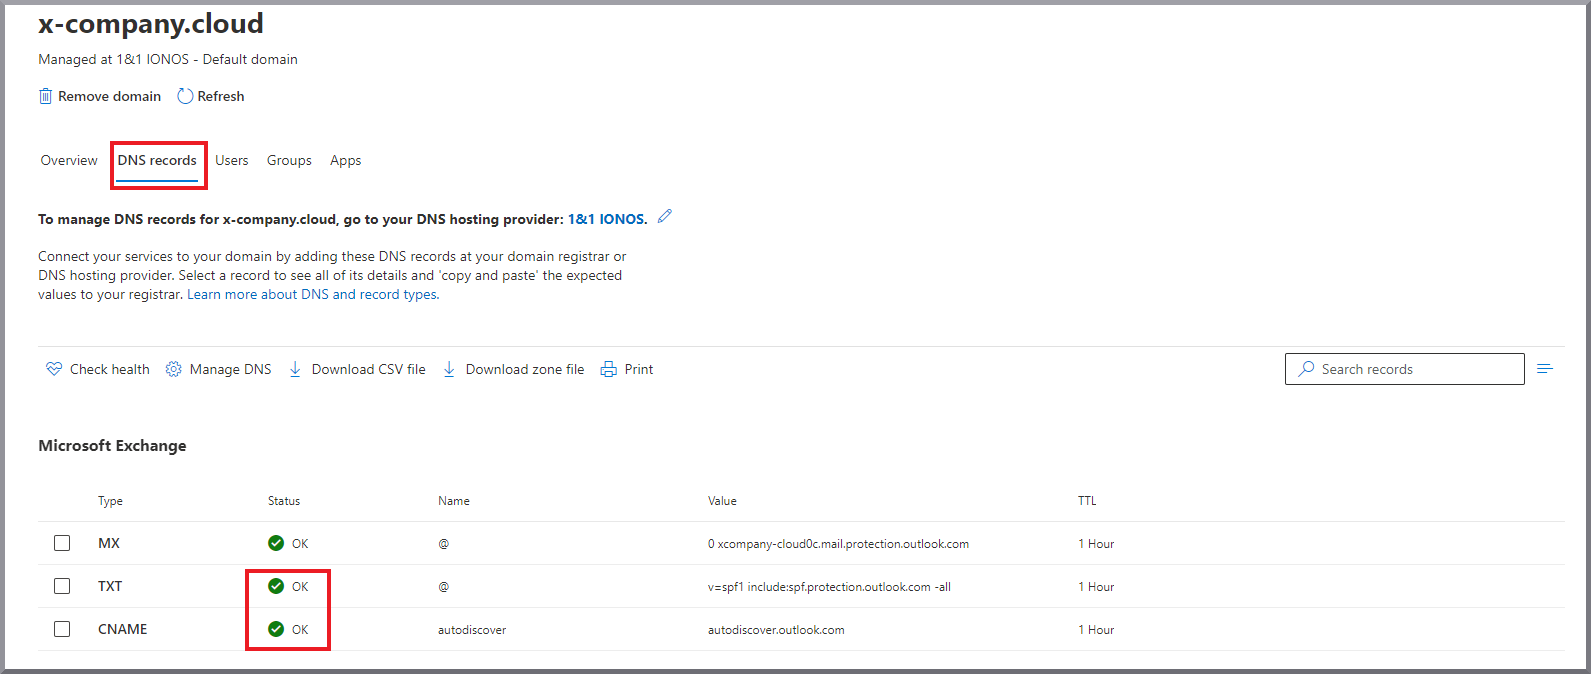
Task: Click the Refresh label
Action: click(221, 96)
